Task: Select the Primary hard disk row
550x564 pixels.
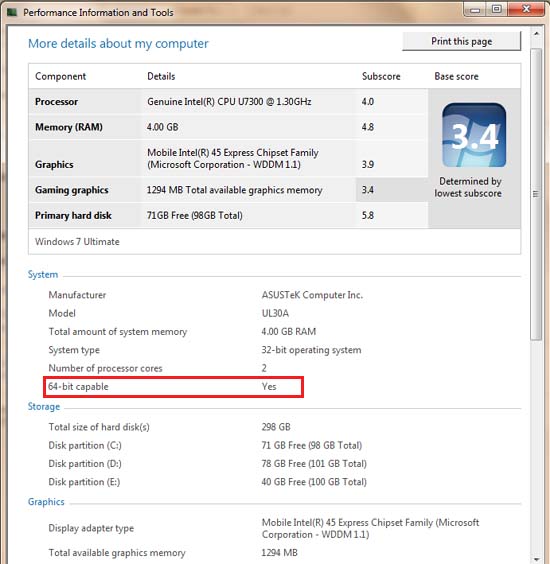Action: pos(228,215)
